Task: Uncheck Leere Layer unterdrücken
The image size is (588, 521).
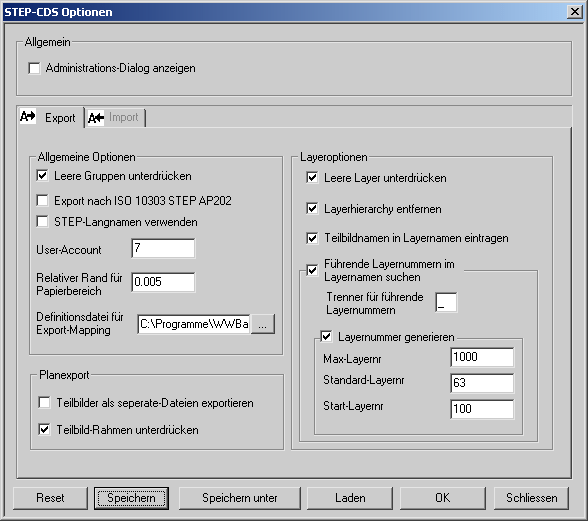Action: click(312, 177)
